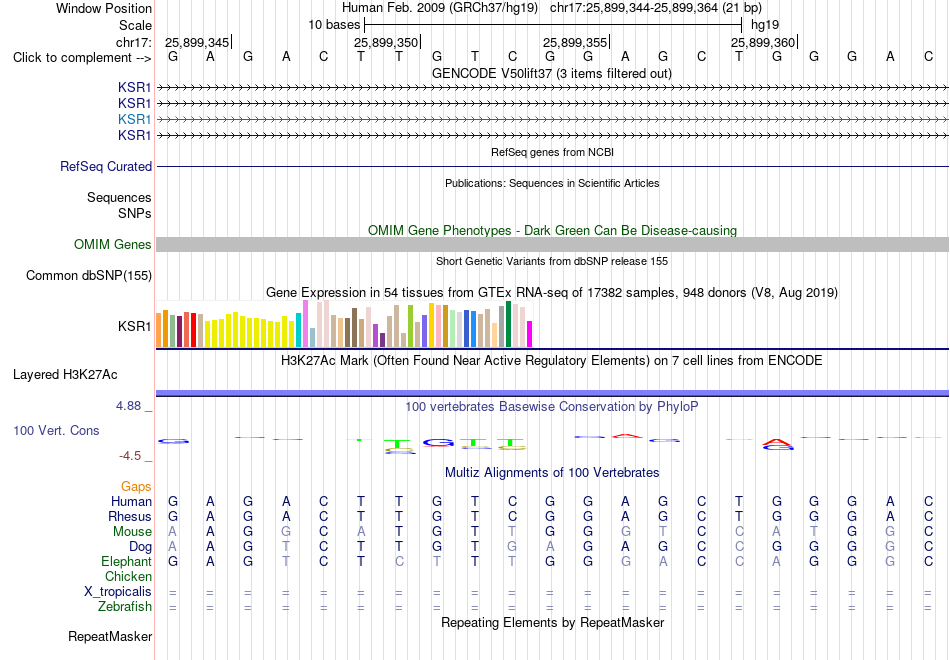This screenshot has width=950, height=660.
Task: Click the light-blue KSR1 transcript label
Action: click(135, 119)
